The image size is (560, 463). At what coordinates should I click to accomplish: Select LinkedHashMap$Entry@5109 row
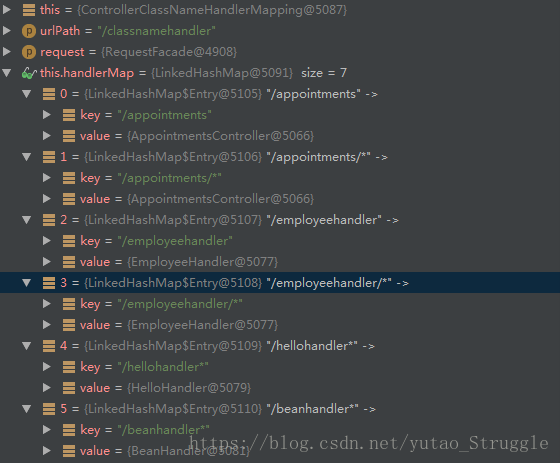280,346
